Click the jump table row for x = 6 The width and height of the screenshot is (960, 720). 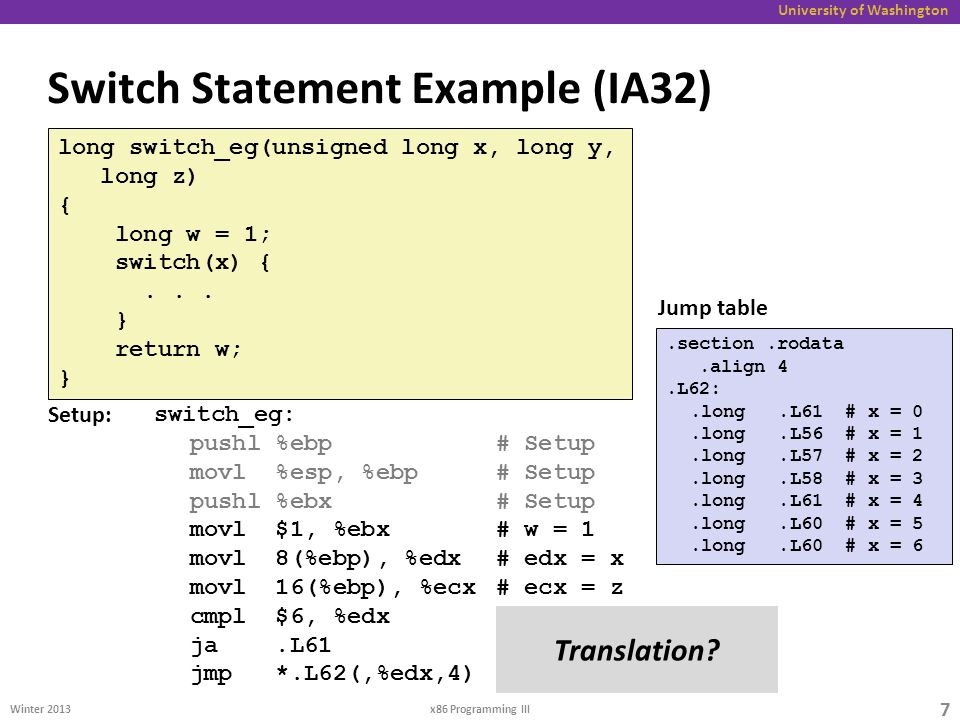(x=807, y=546)
